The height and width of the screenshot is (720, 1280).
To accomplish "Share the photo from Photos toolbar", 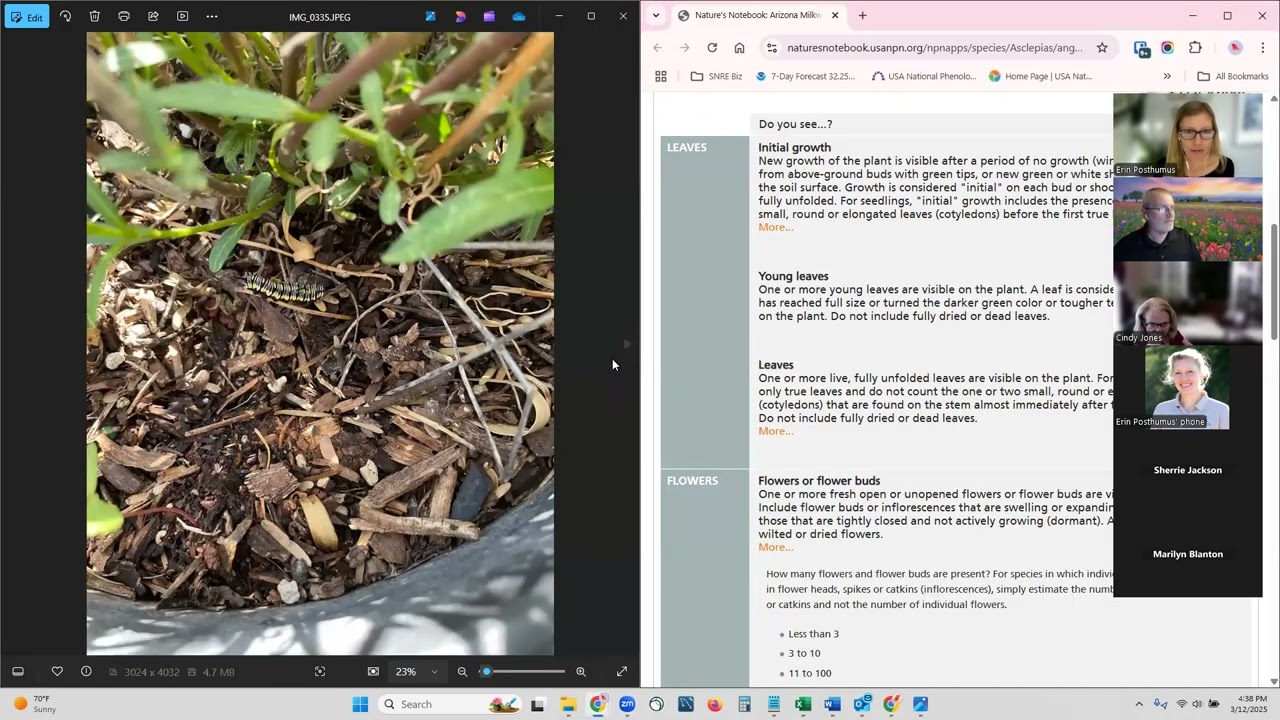I will 153,17.
